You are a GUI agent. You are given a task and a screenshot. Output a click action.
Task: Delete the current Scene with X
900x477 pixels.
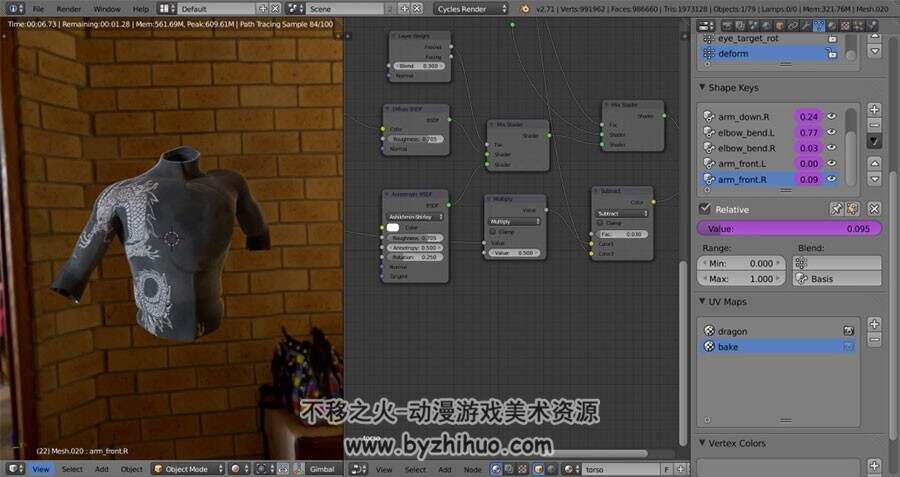[417, 9]
